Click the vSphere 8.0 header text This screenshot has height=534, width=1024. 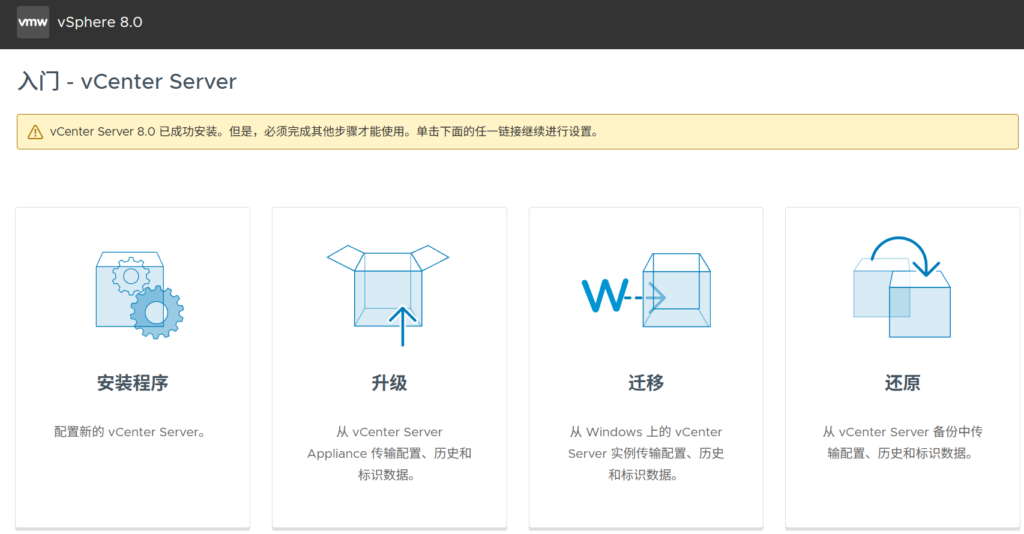(100, 22)
